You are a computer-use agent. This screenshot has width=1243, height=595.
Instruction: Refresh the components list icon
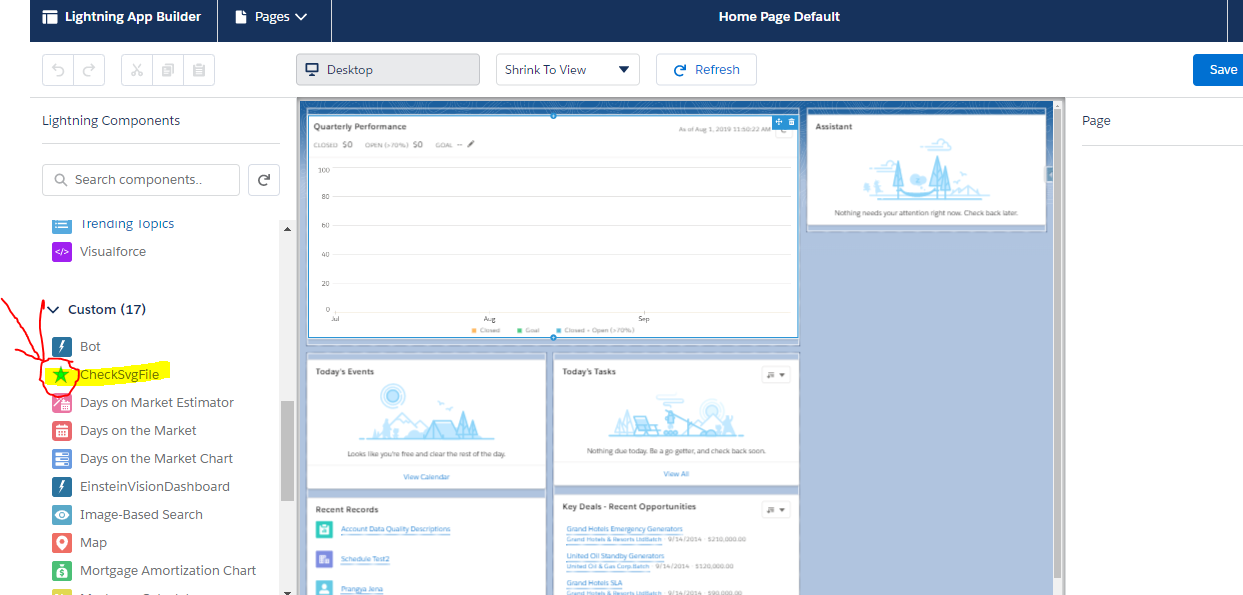tap(264, 180)
